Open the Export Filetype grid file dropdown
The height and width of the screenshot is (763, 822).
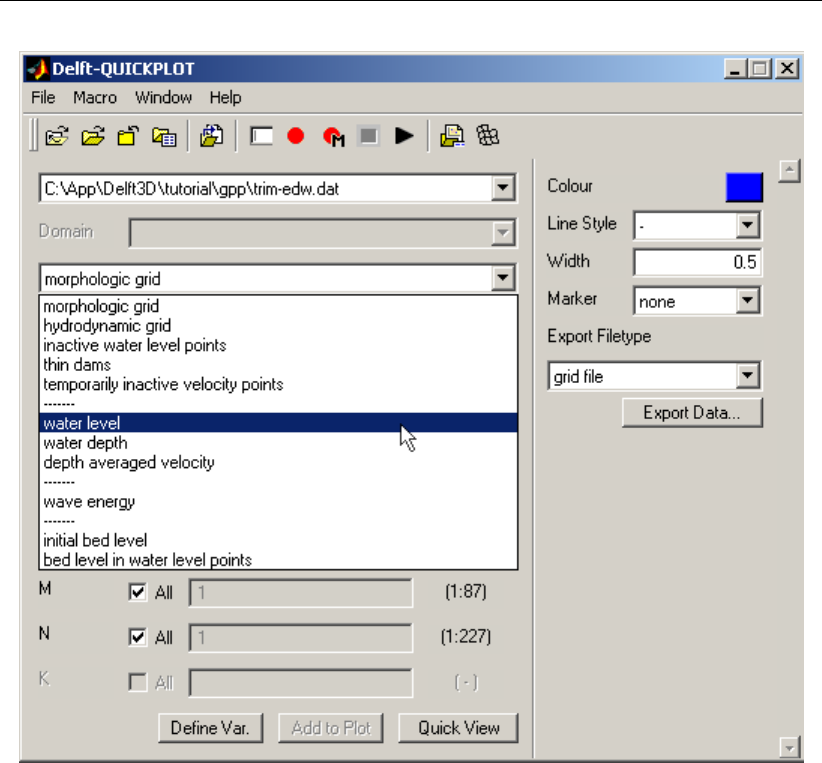coord(748,375)
